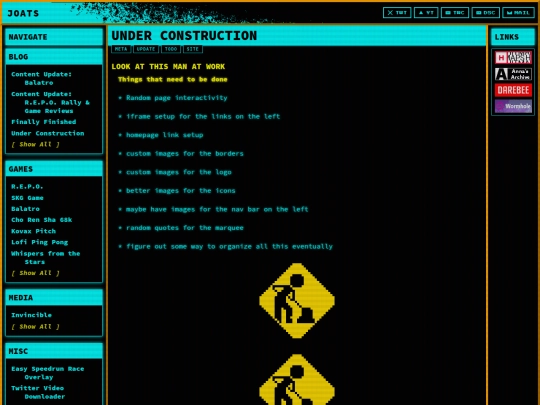540x405 pixels.
Task: Open the R.E.P.O. game page
Action: [27, 186]
